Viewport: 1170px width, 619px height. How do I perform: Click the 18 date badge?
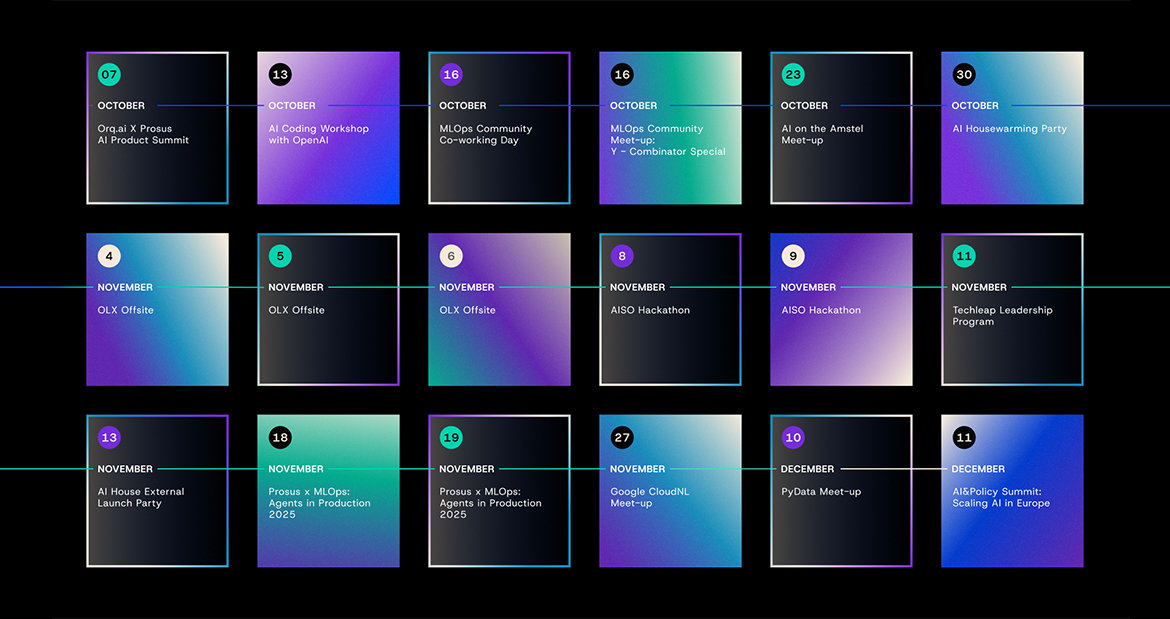pyautogui.click(x=280, y=438)
